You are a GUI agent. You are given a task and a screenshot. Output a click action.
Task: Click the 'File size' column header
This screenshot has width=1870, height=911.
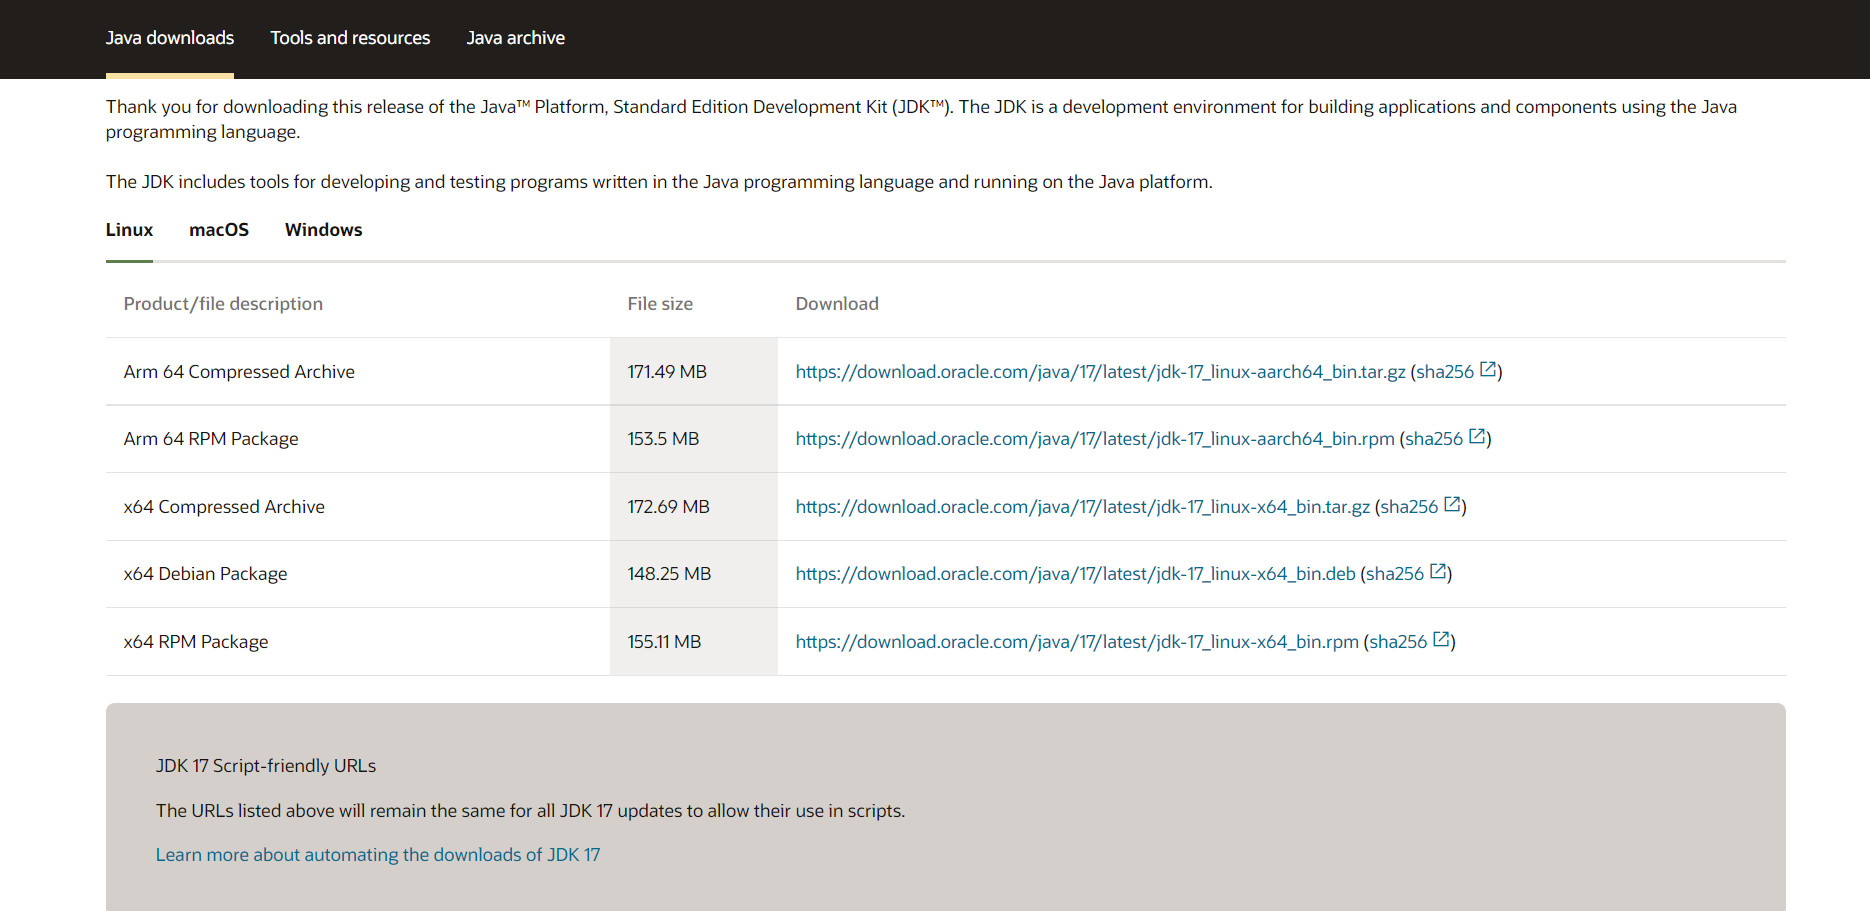[660, 304]
